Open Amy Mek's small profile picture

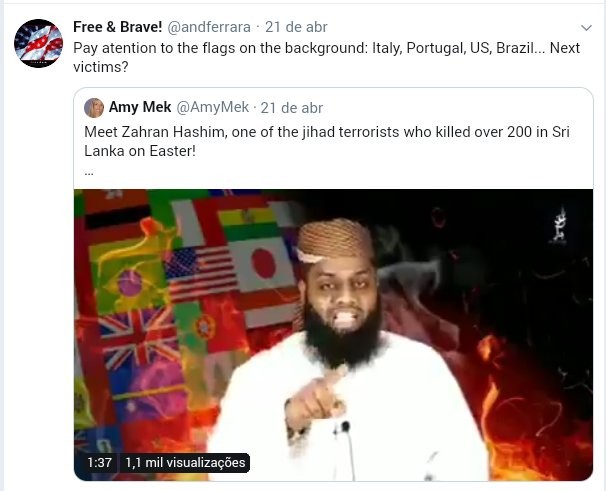94,108
